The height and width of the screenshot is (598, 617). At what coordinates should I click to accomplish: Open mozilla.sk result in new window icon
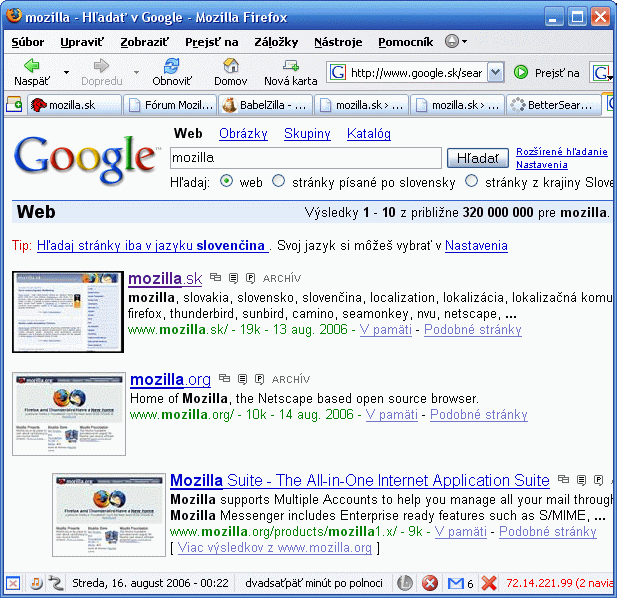point(215,277)
